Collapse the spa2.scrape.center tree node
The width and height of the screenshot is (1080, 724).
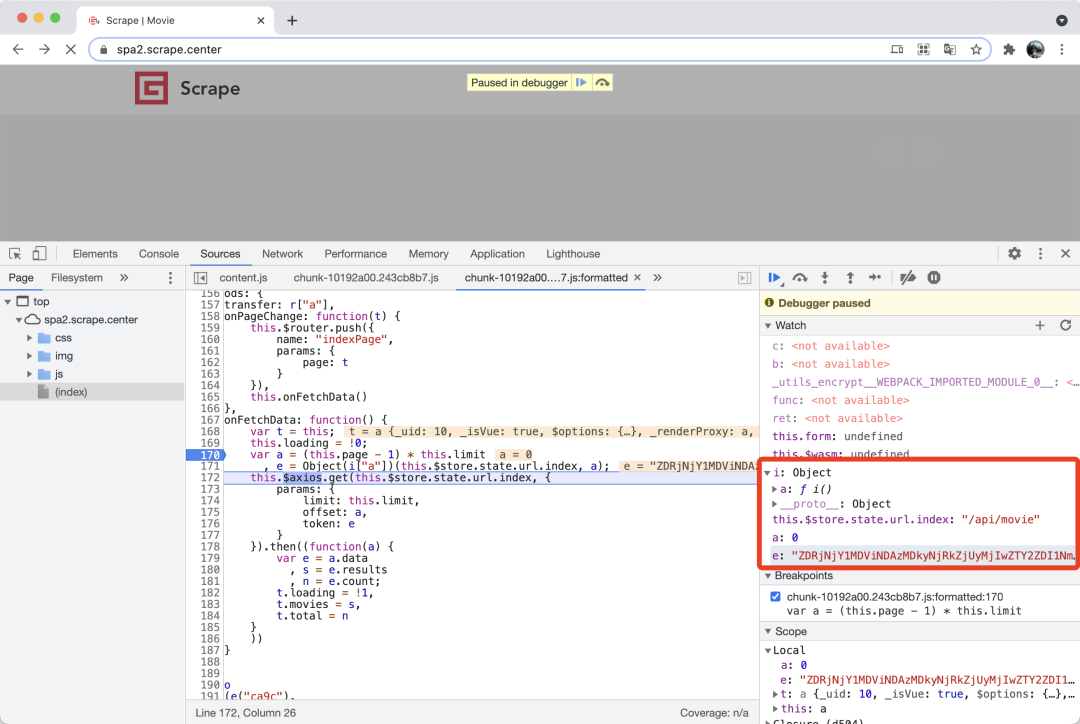pyautogui.click(x=19, y=320)
